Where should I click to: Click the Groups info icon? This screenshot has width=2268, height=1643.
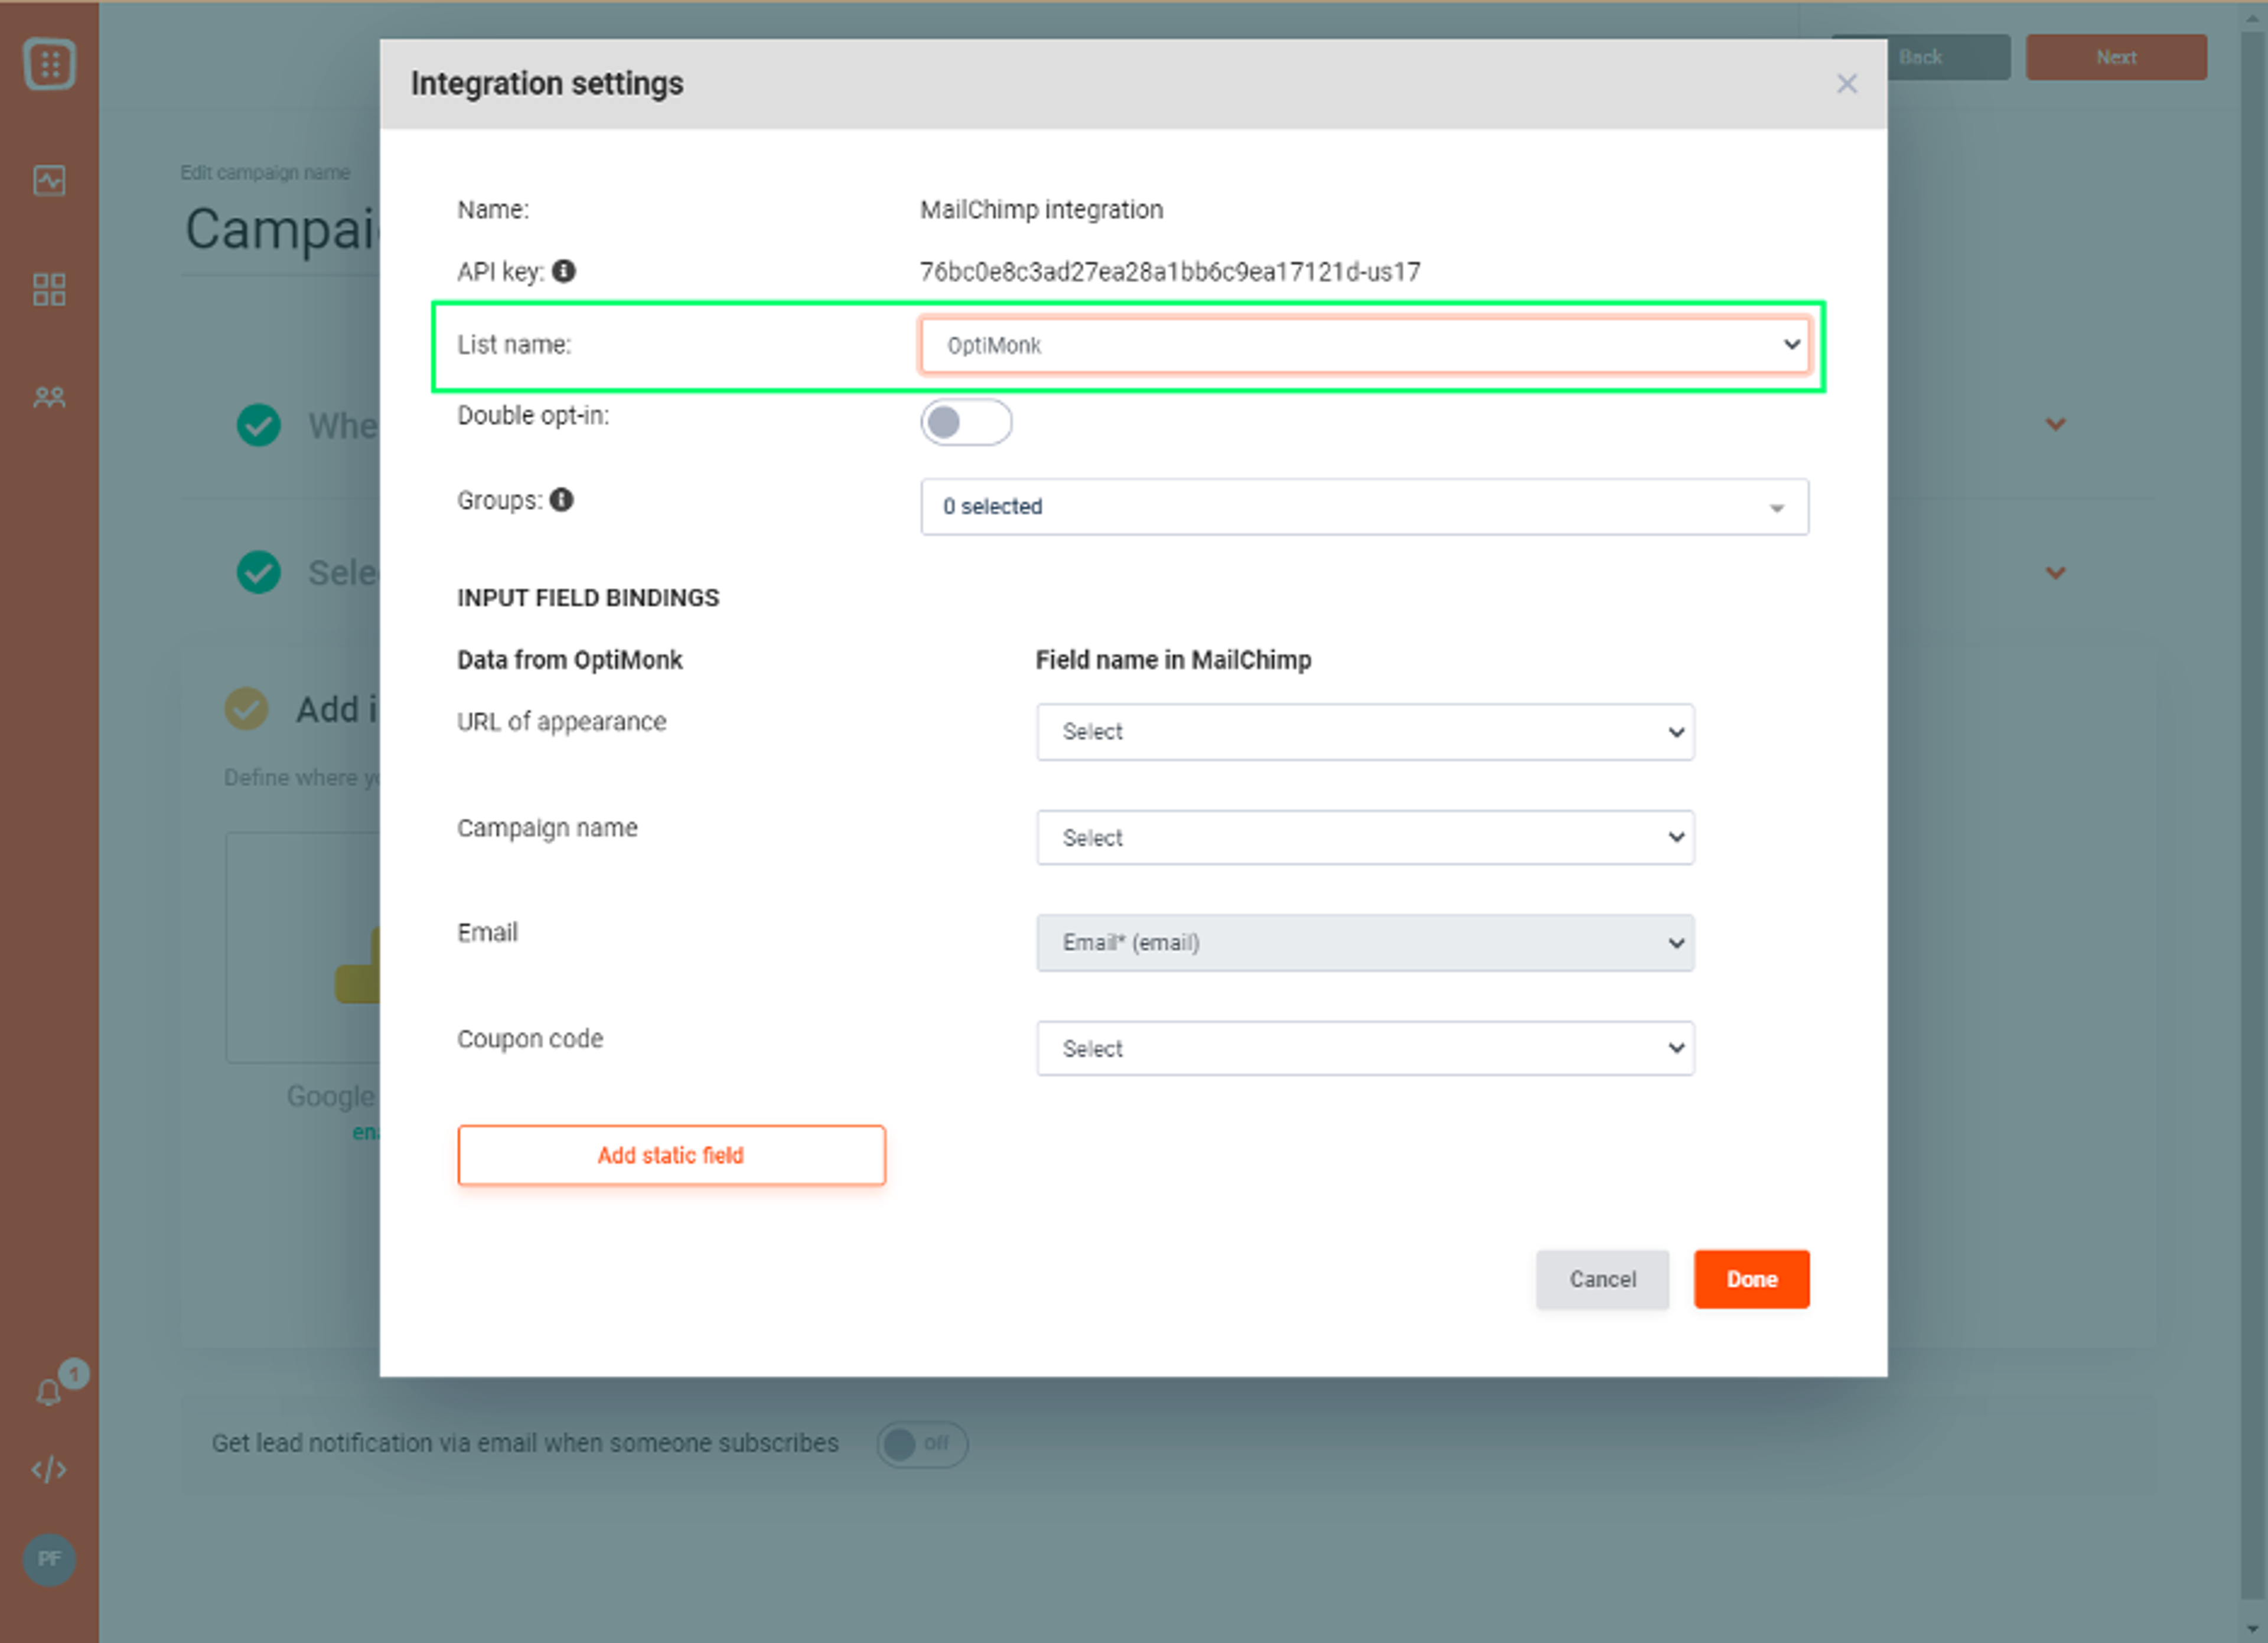[562, 499]
